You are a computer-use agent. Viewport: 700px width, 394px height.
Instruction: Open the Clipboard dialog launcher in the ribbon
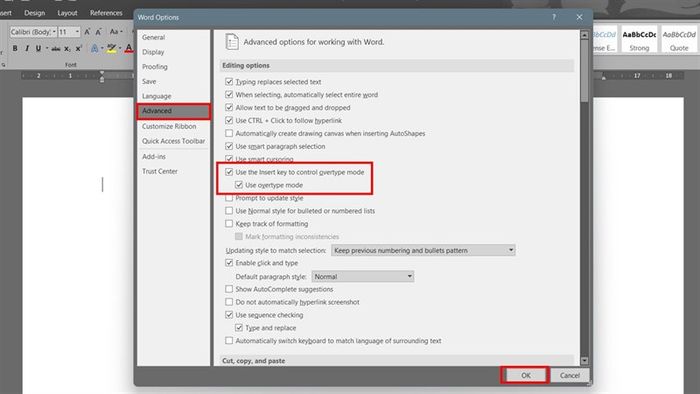click(x=4, y=65)
